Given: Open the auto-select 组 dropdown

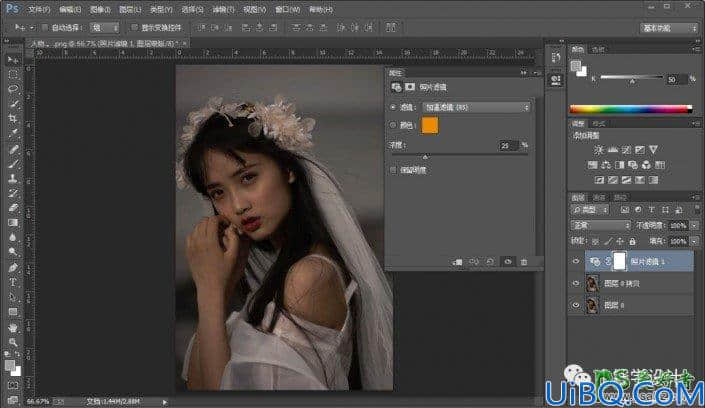Looking at the screenshot, I should [x=104, y=27].
